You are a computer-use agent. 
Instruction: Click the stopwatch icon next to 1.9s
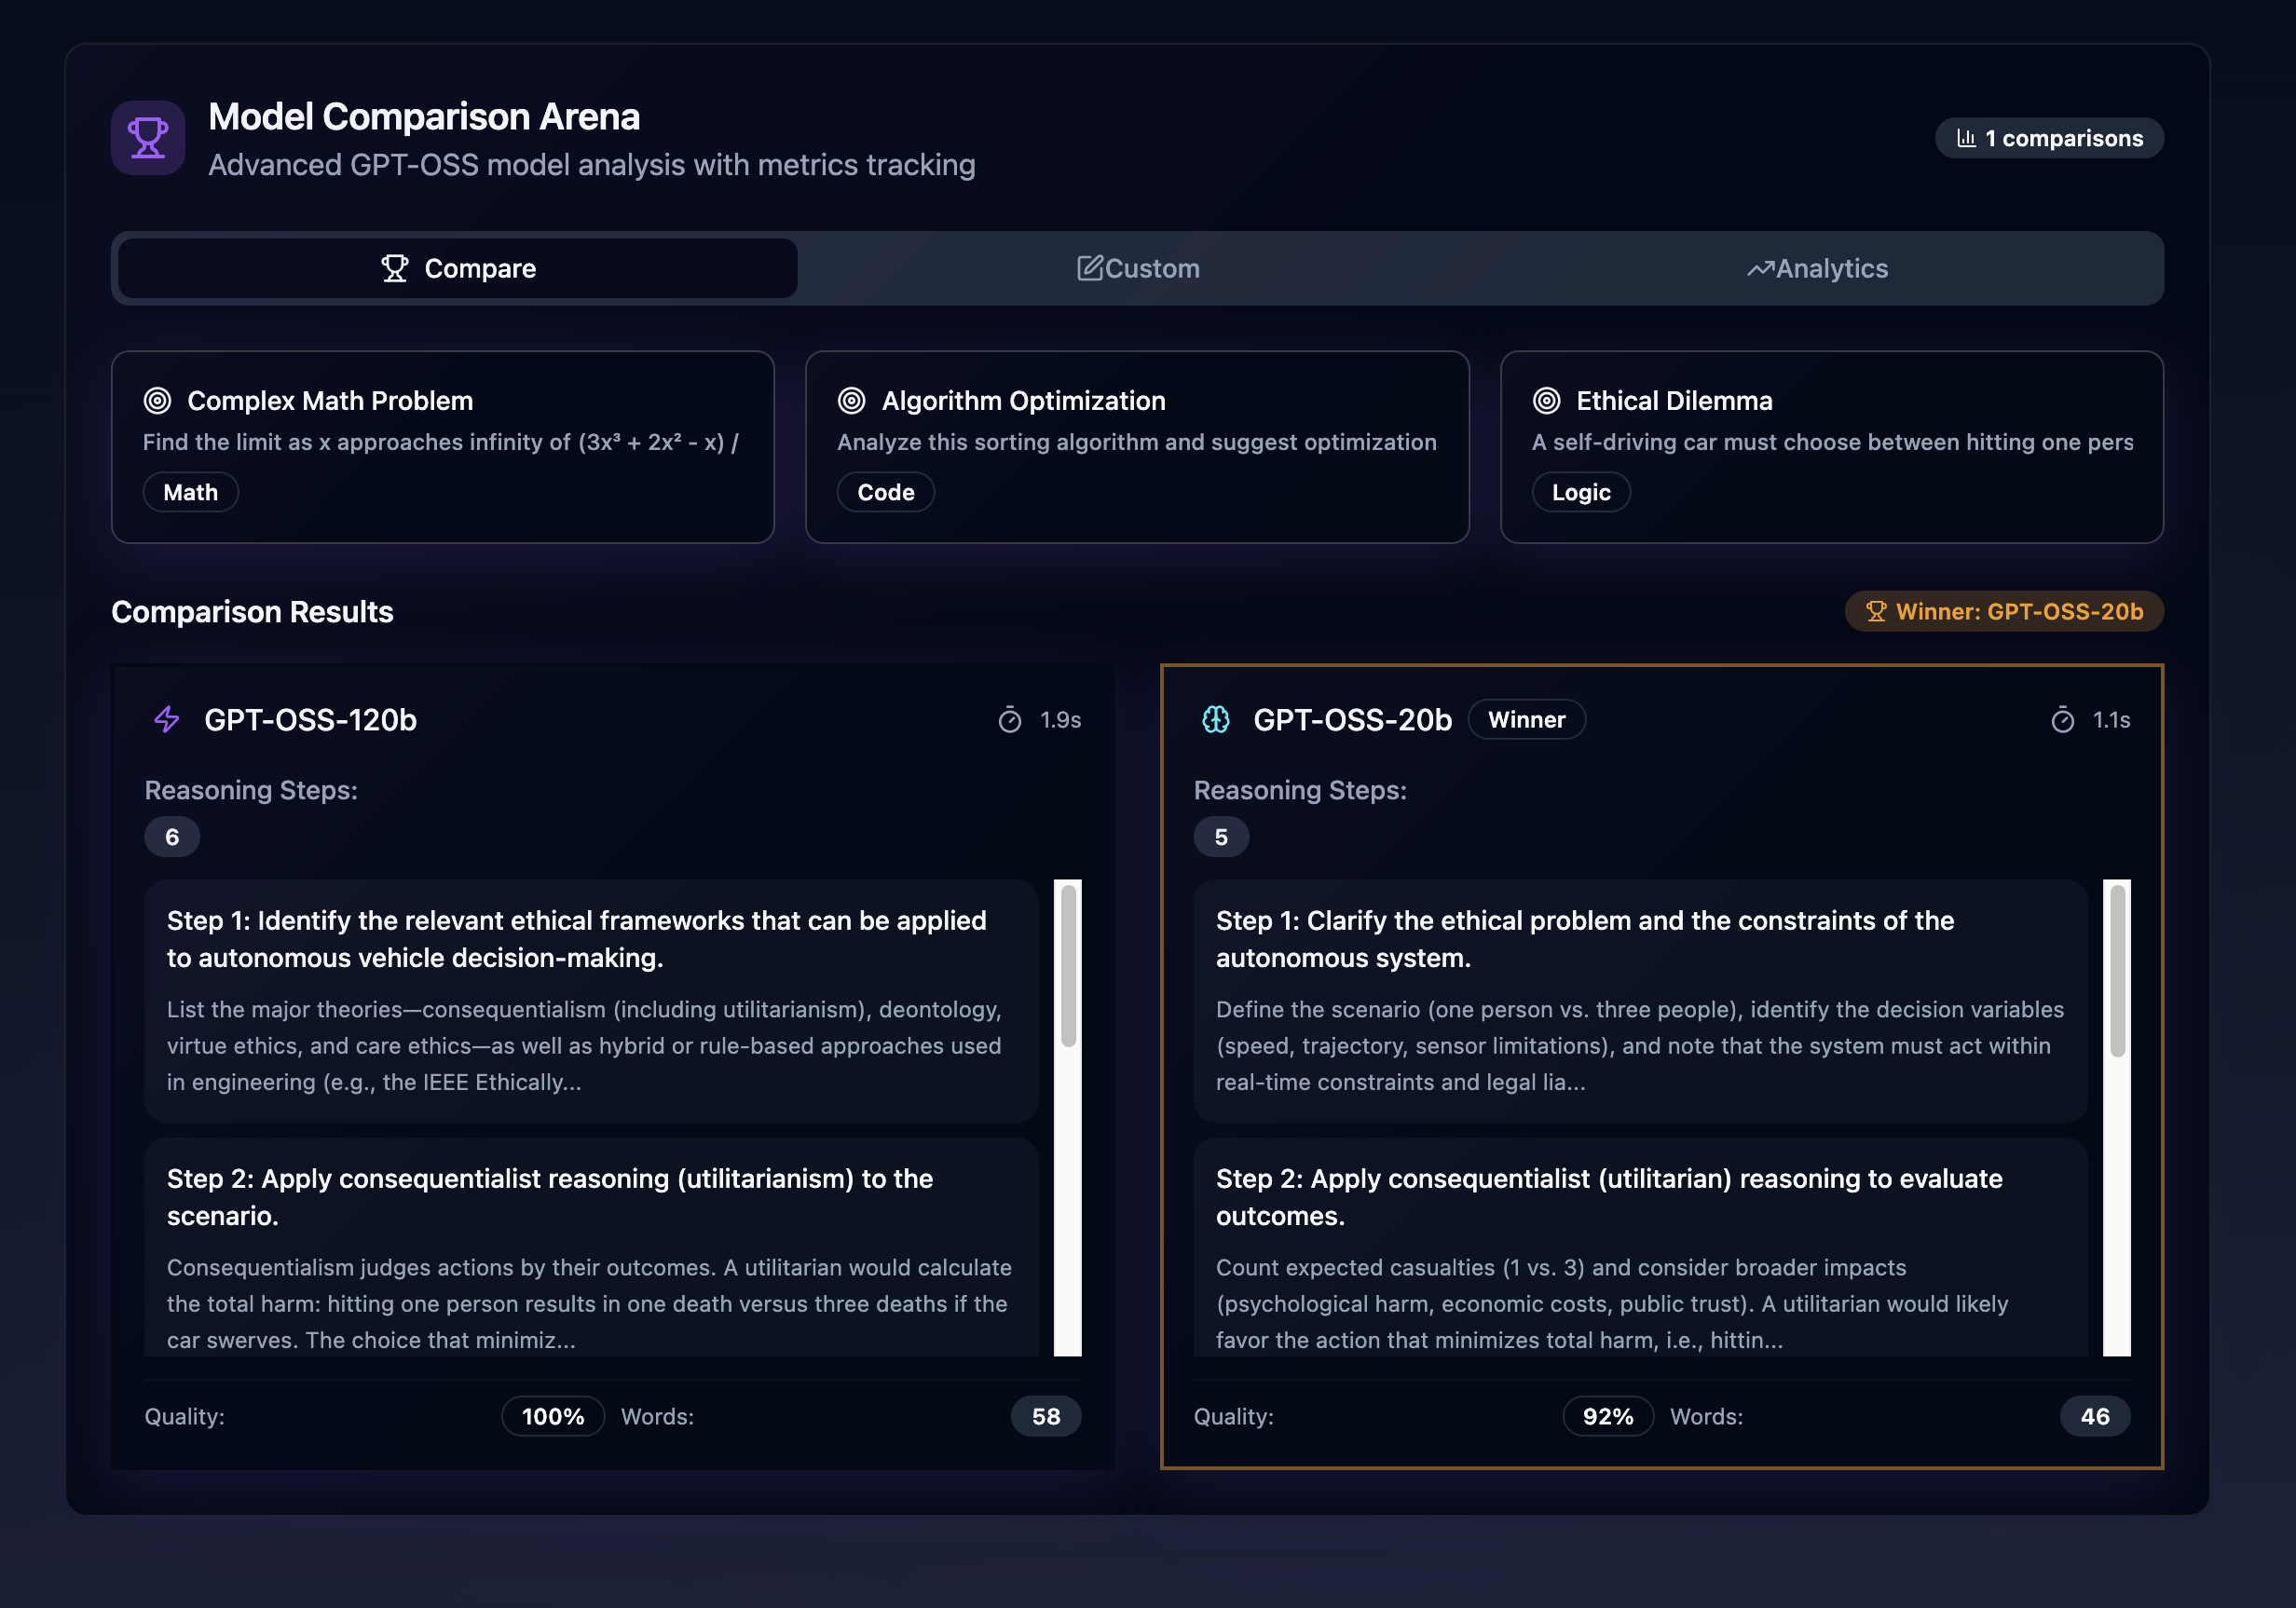[1010, 719]
